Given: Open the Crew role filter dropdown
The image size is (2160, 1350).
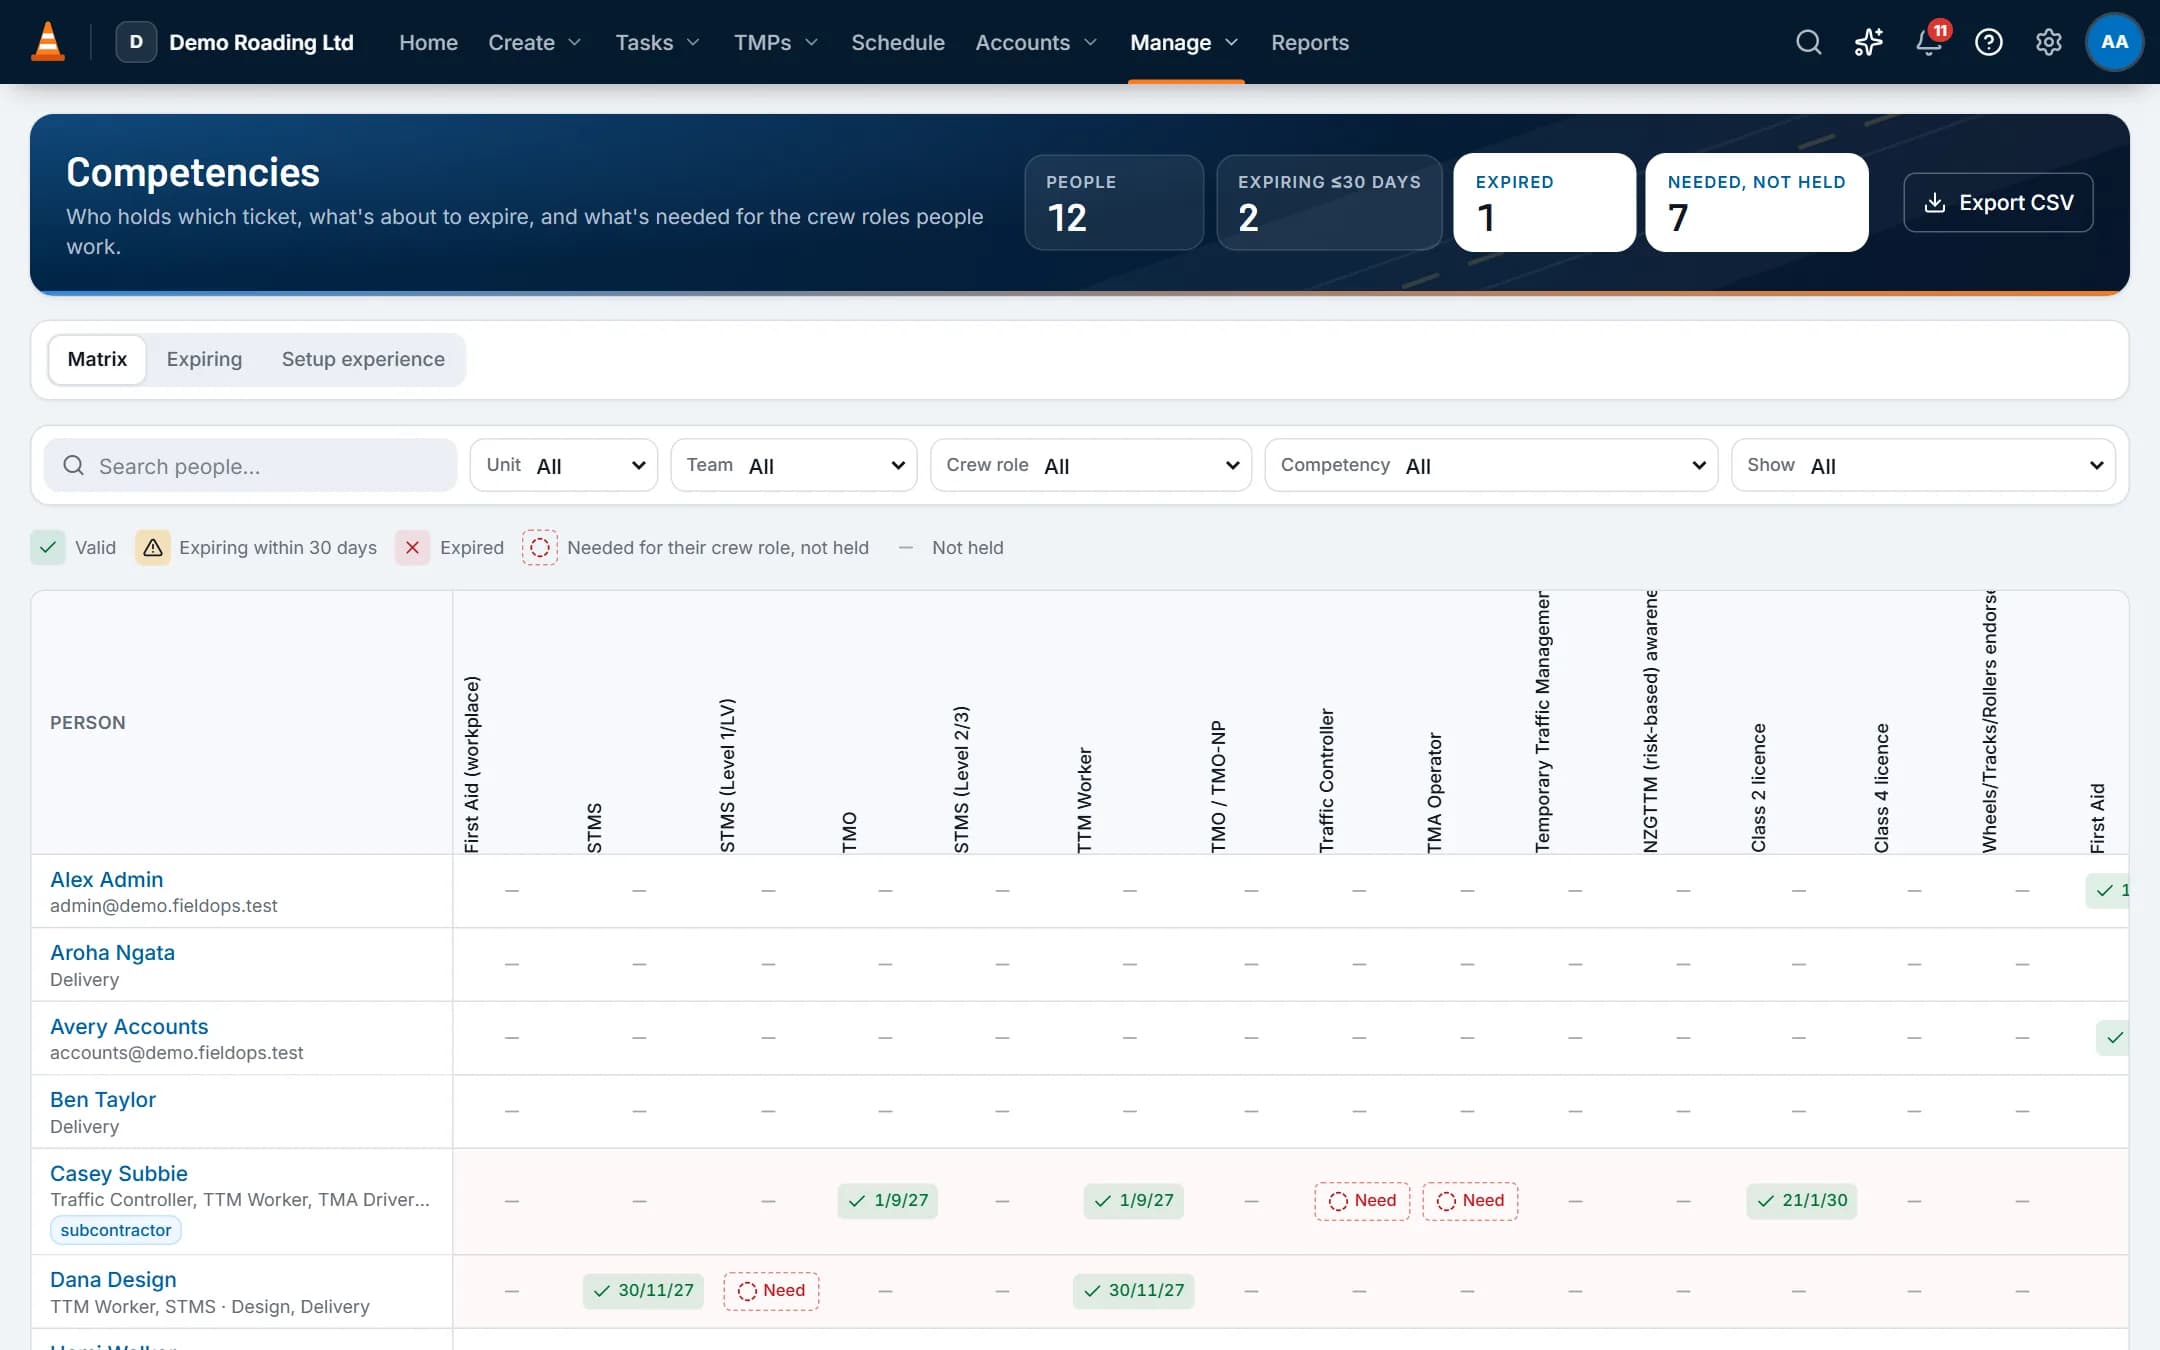Looking at the screenshot, I should coord(1091,465).
